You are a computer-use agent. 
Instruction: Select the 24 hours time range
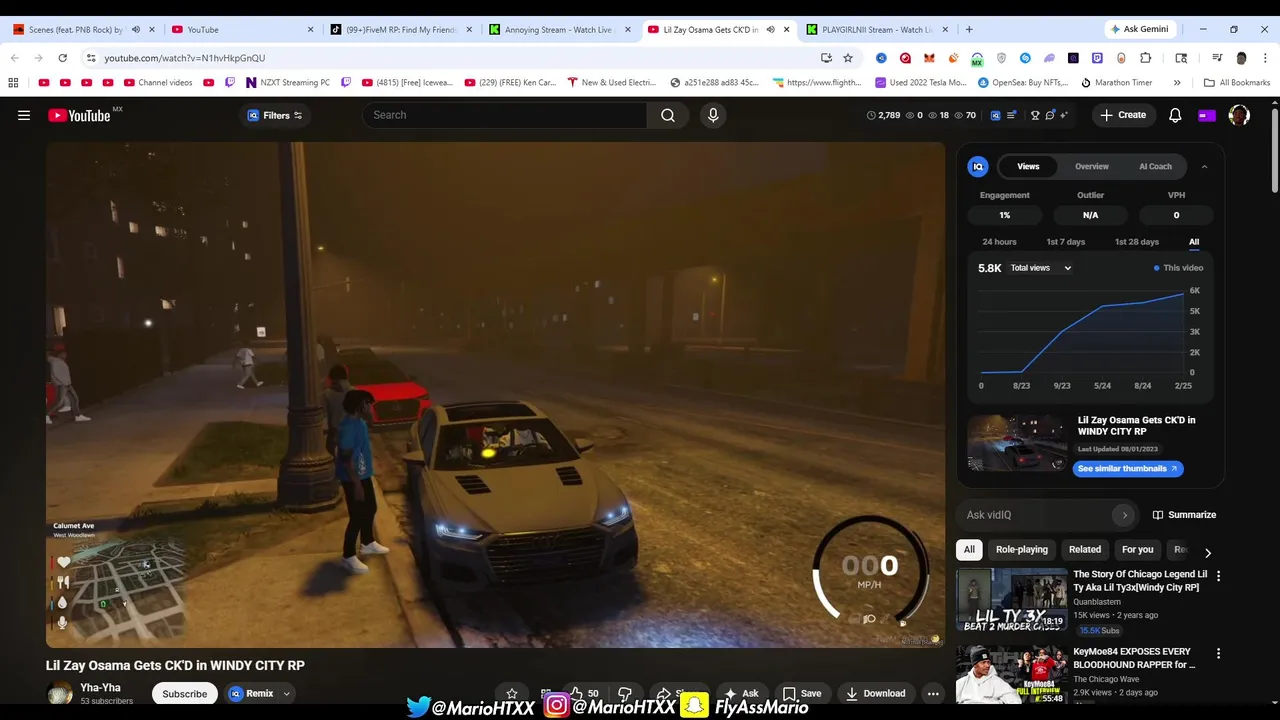(x=999, y=242)
